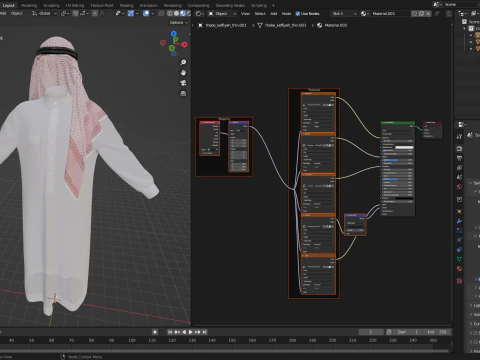Image resolution: width=480 pixels, height=360 pixels.
Task: Open the Layout workspace tab
Action: [8, 5]
